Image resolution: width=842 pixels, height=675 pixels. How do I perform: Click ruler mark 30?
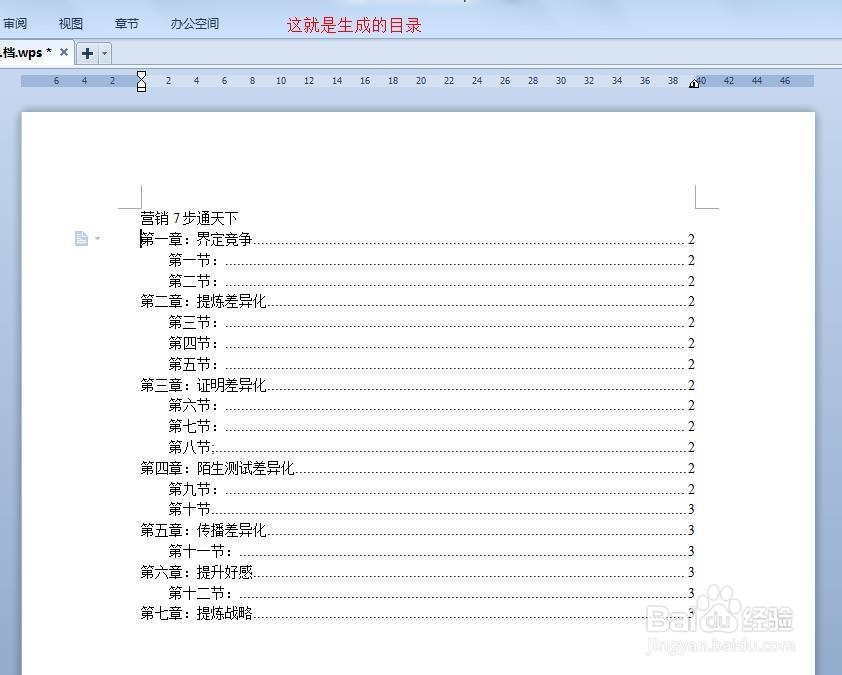click(561, 81)
